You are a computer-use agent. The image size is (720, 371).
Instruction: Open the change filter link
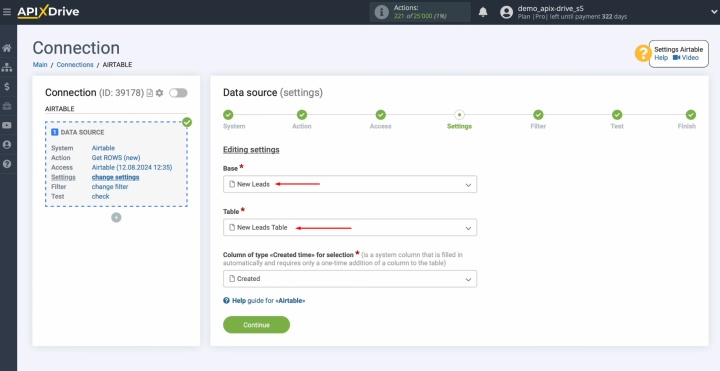[x=110, y=187]
